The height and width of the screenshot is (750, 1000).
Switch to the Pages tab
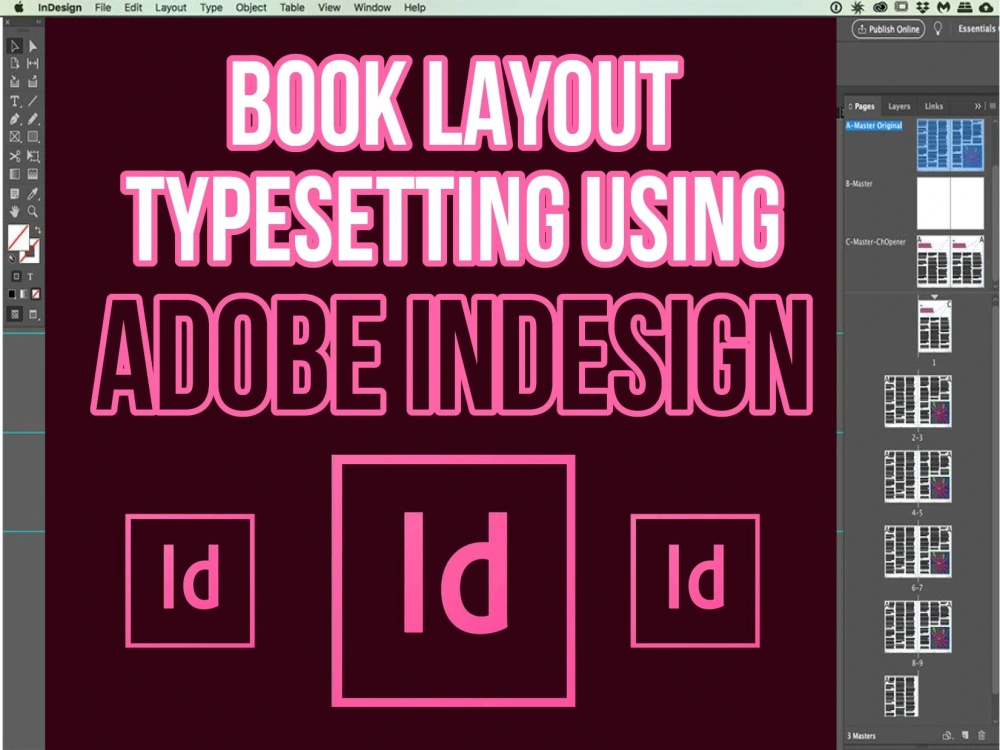[862, 107]
